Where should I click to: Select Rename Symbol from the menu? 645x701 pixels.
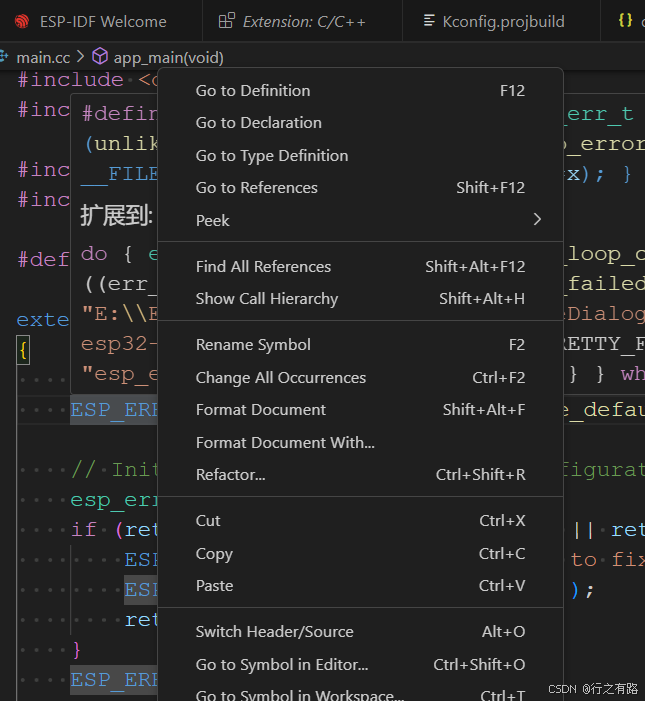(x=253, y=345)
